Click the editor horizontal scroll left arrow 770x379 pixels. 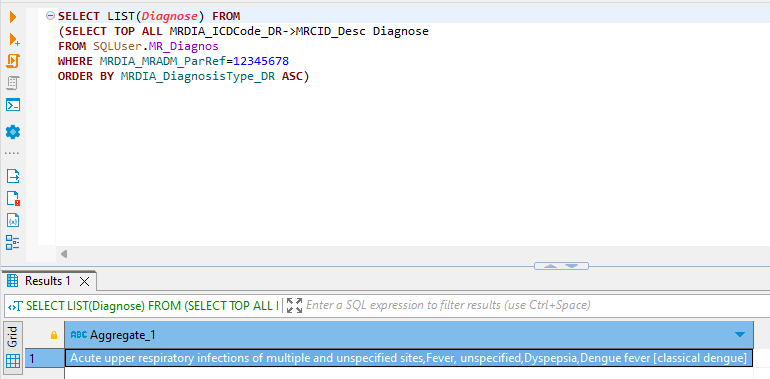click(63, 254)
